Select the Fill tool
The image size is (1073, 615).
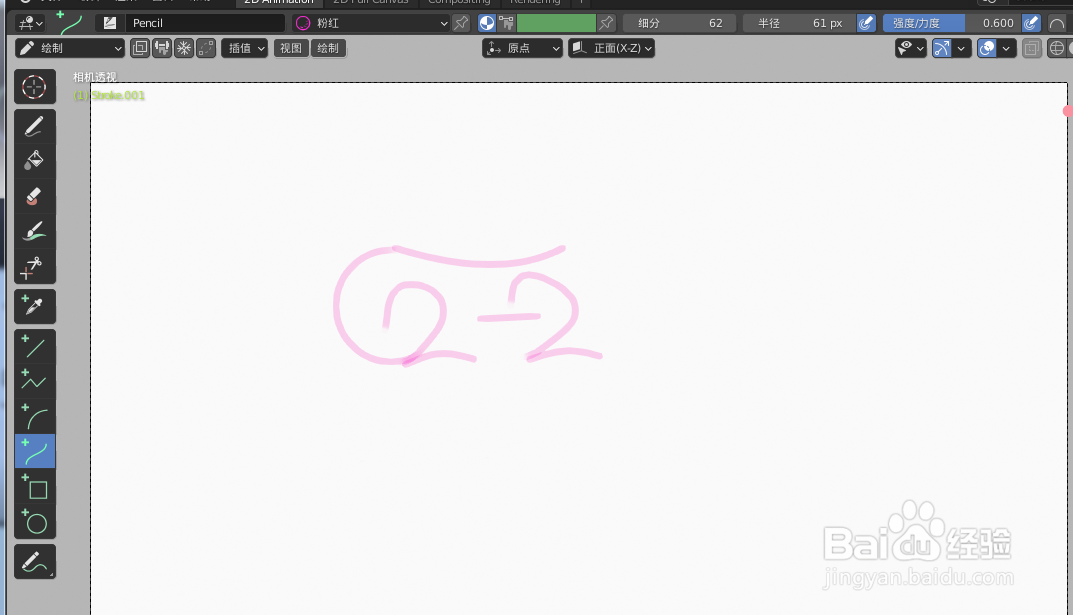point(34,159)
